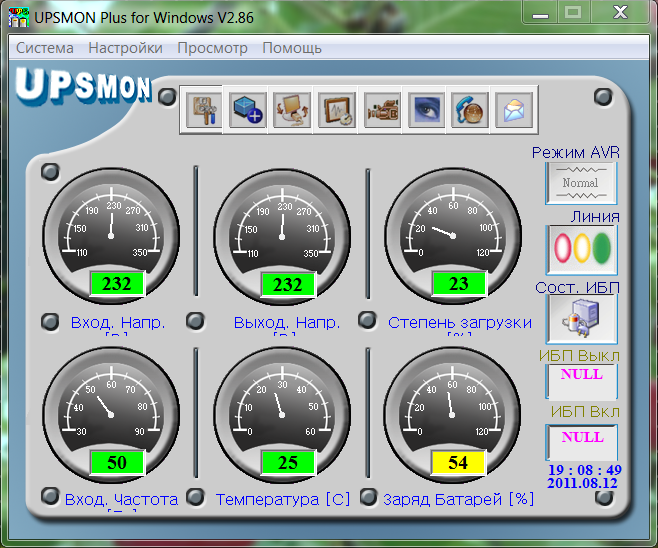This screenshot has height=548, width=658.
Task: Click the computer transfer arrows icon
Action: click(292, 110)
